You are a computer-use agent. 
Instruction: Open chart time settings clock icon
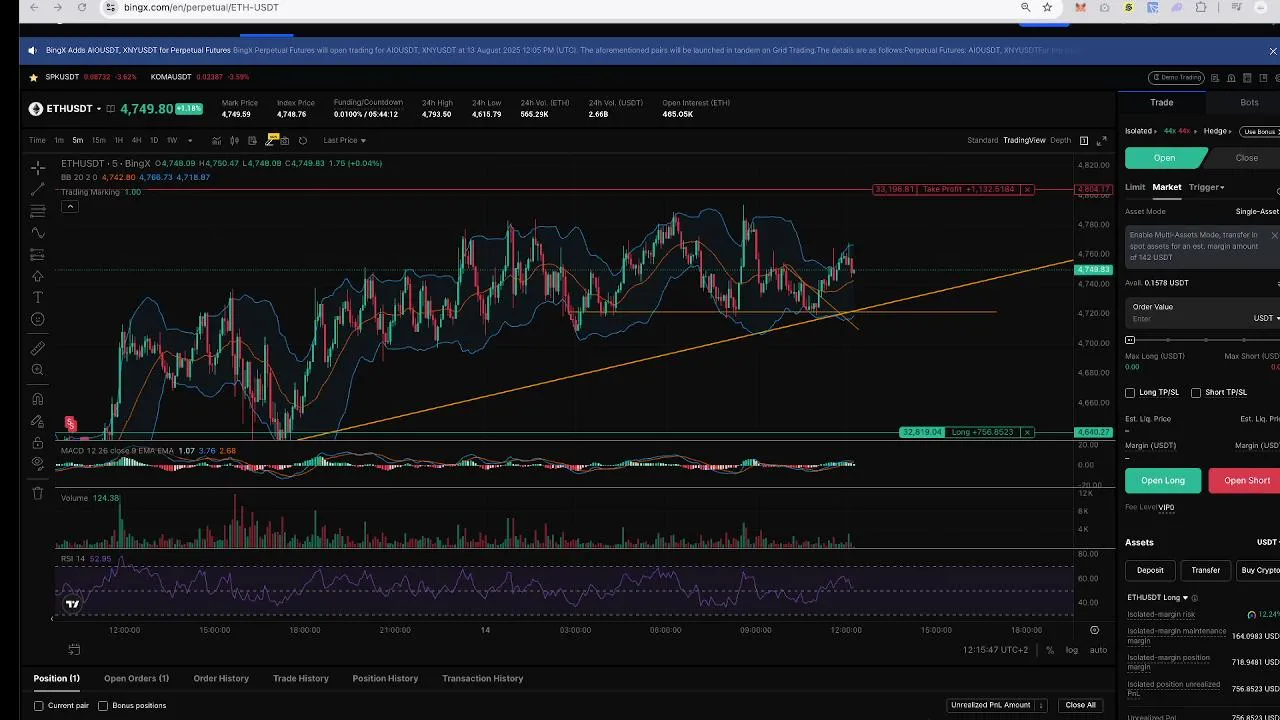click(x=1094, y=630)
